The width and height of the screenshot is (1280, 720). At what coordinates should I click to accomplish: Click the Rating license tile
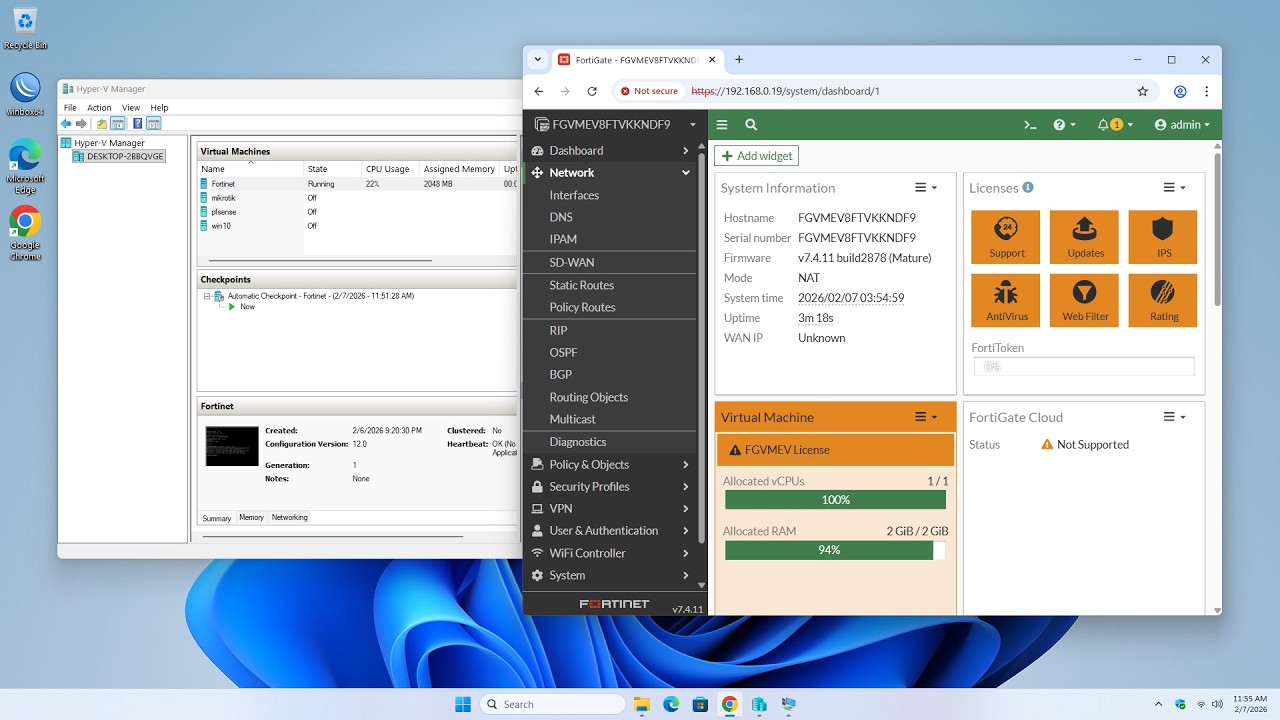click(x=1163, y=300)
